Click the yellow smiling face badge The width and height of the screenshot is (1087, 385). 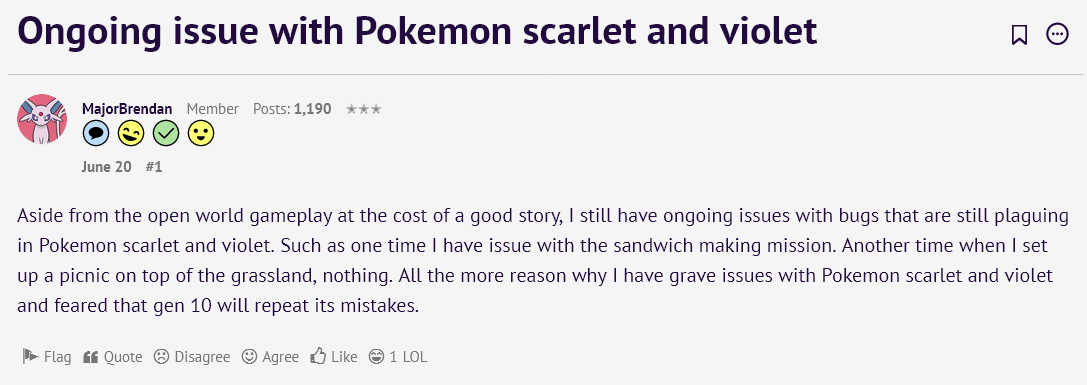coord(201,133)
